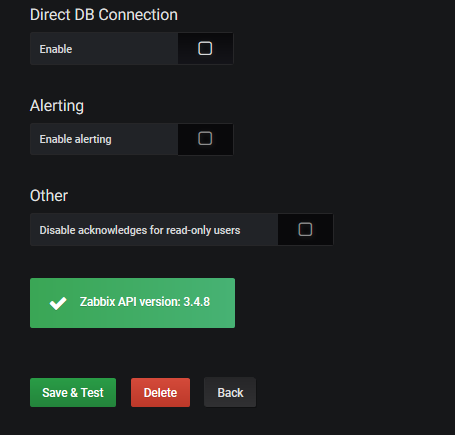Click the word Test on the green button

point(92,393)
